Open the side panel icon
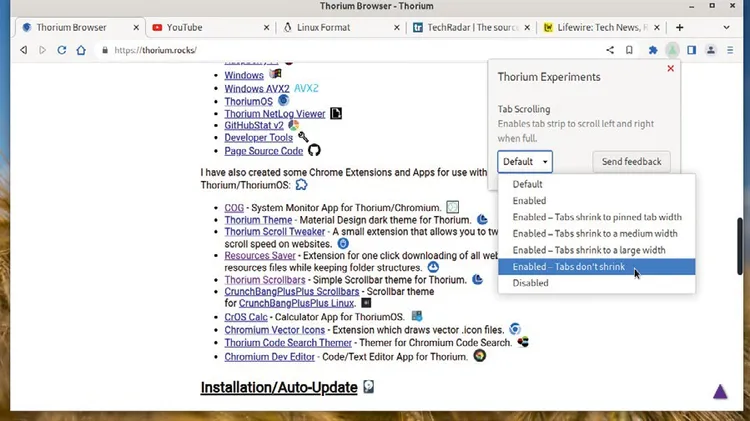 691,50
